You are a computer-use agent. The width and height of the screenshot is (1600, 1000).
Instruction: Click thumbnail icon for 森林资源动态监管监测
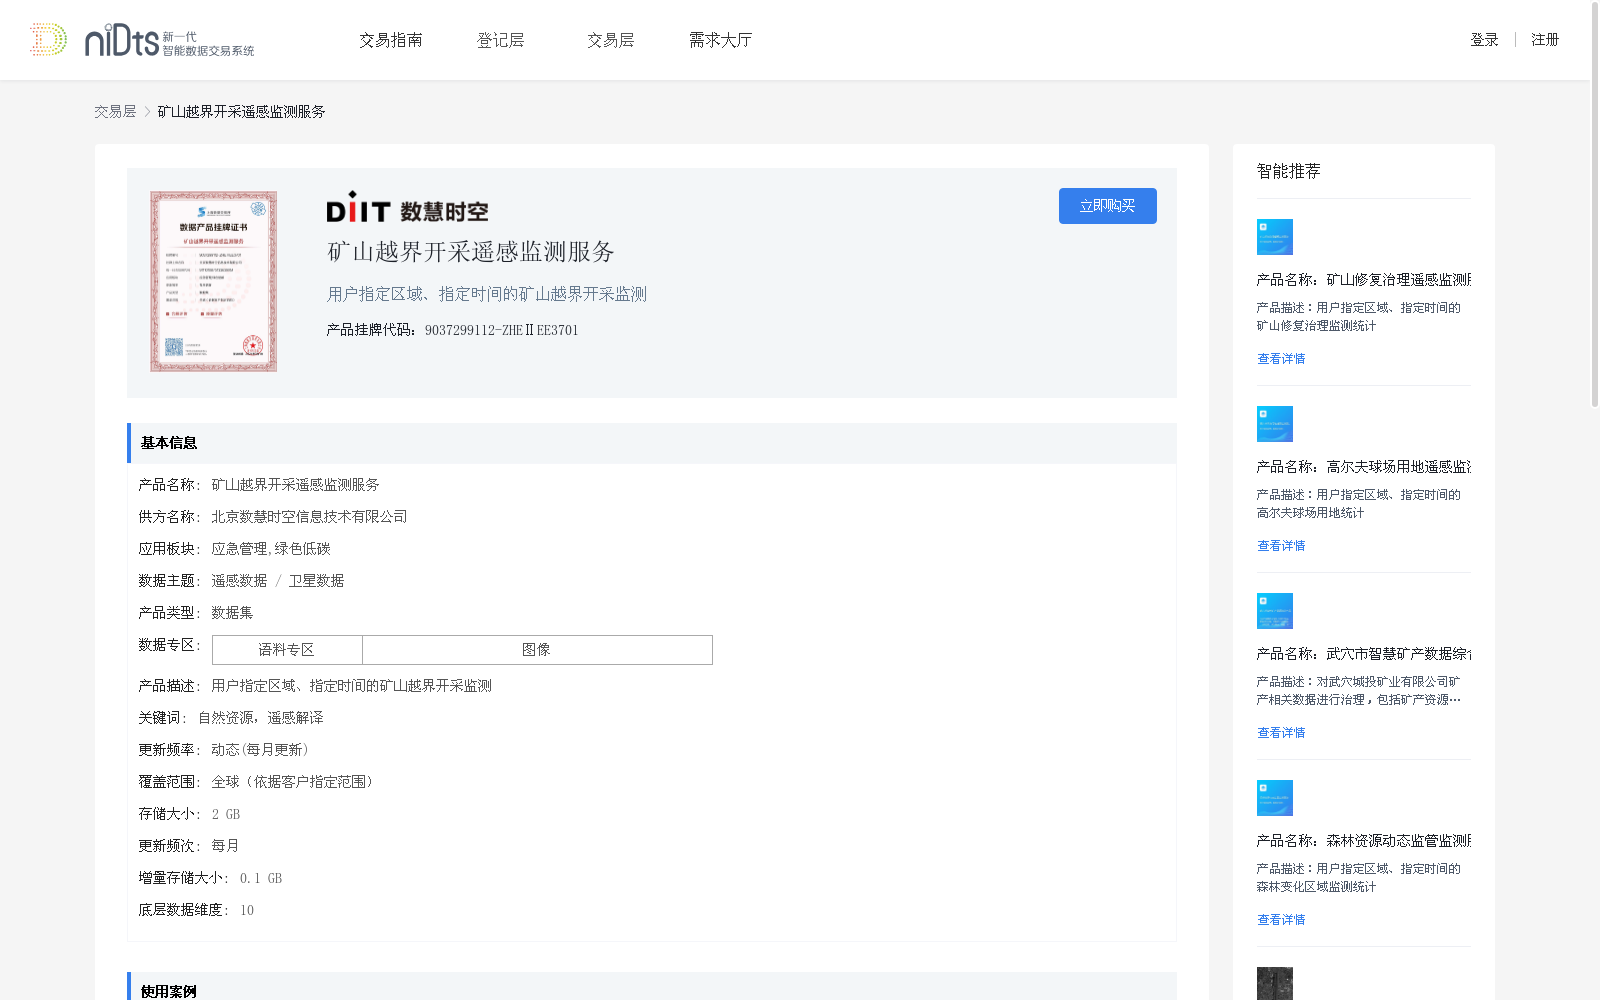pos(1275,798)
